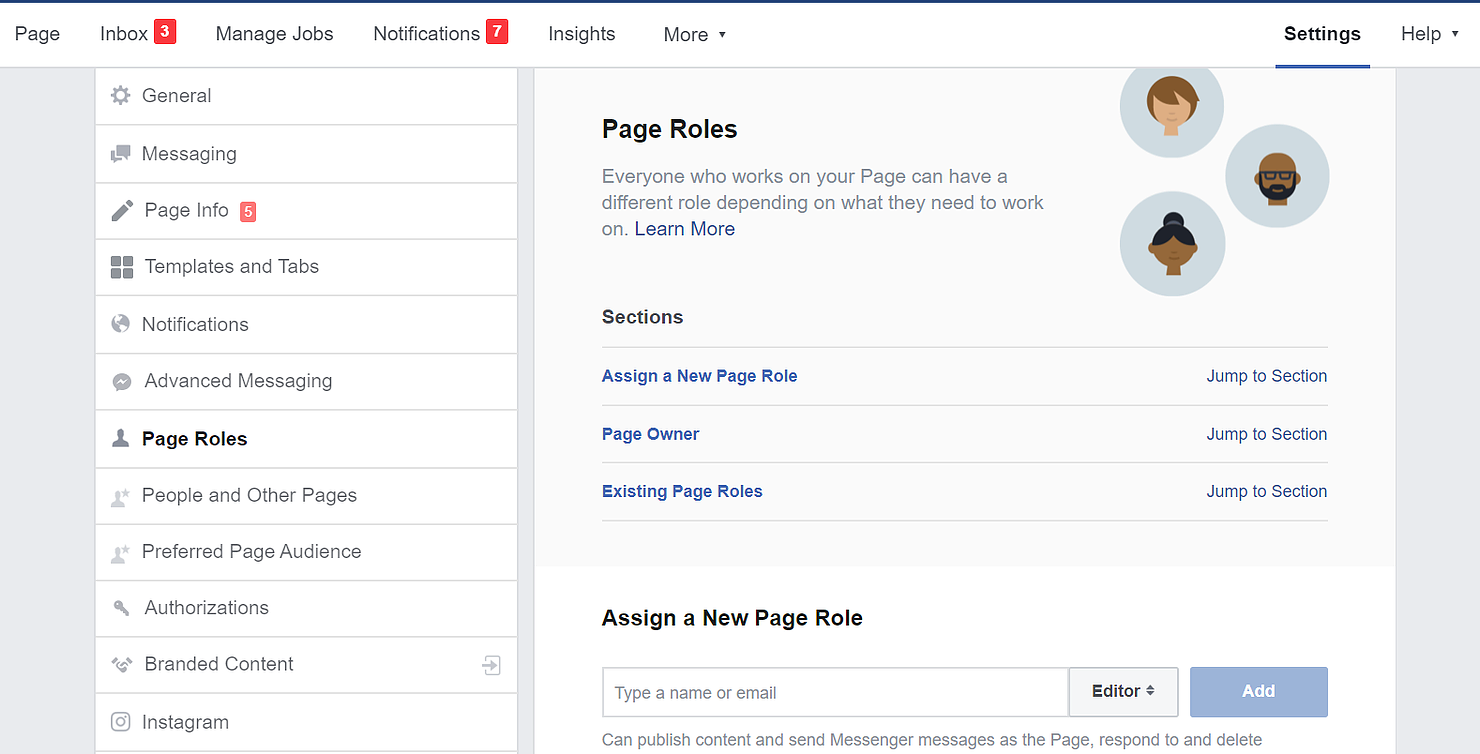Select Page Info in the sidebar
The height and width of the screenshot is (754, 1480).
tap(306, 211)
